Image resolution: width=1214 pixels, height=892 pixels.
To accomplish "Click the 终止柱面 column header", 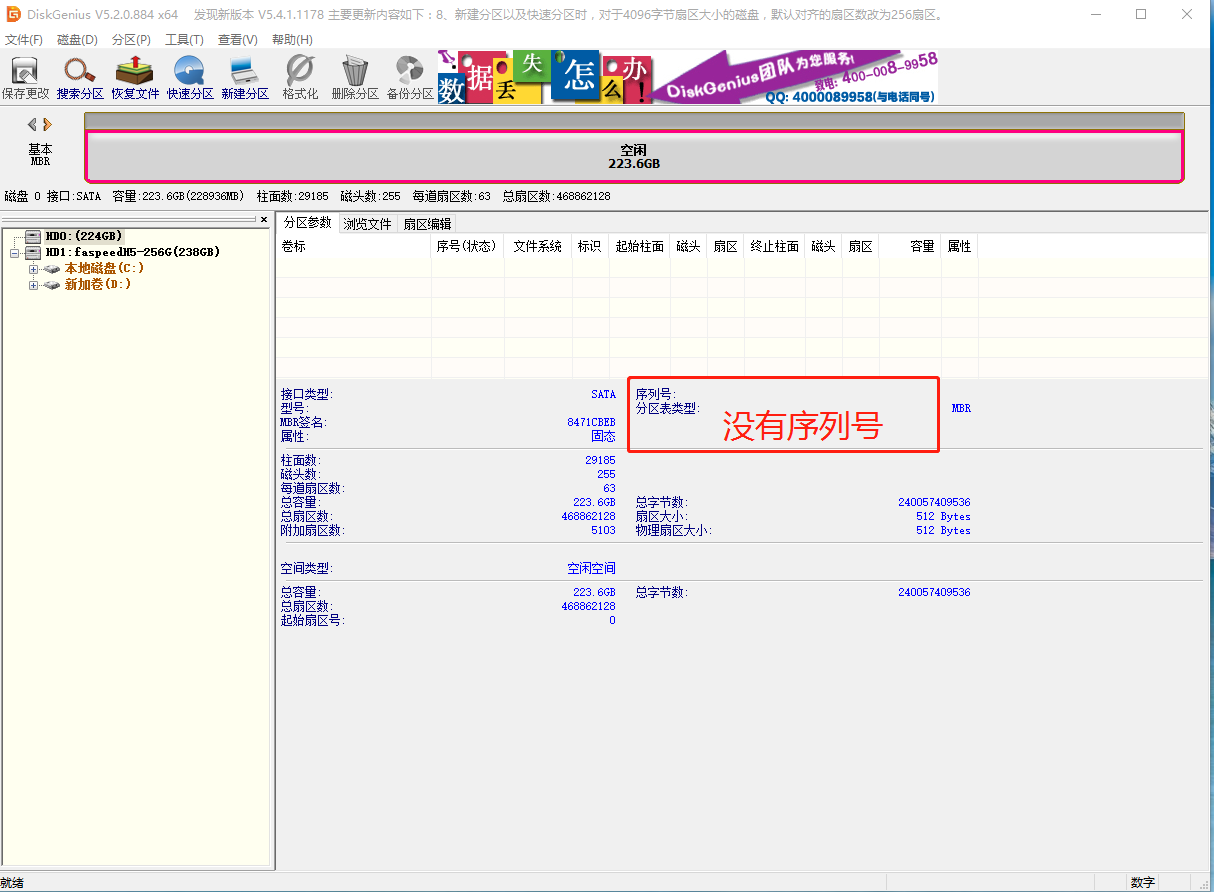I will (775, 246).
